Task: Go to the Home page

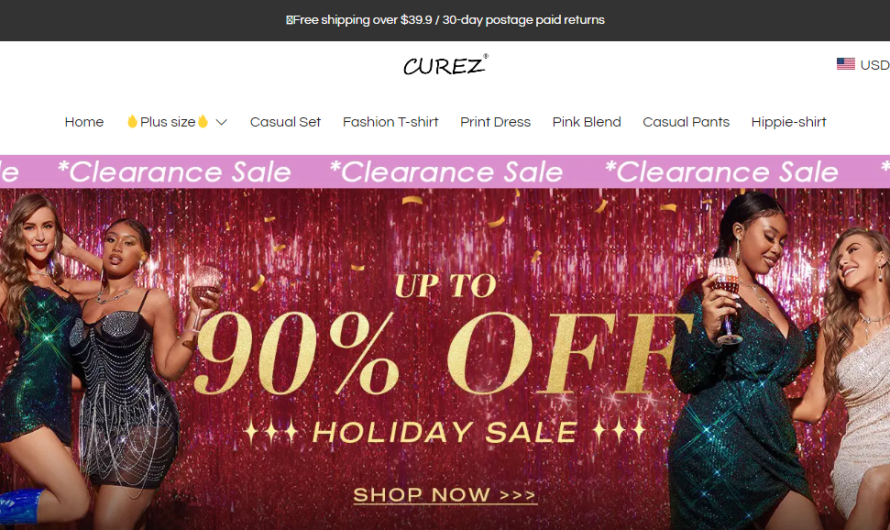Action: [x=84, y=122]
